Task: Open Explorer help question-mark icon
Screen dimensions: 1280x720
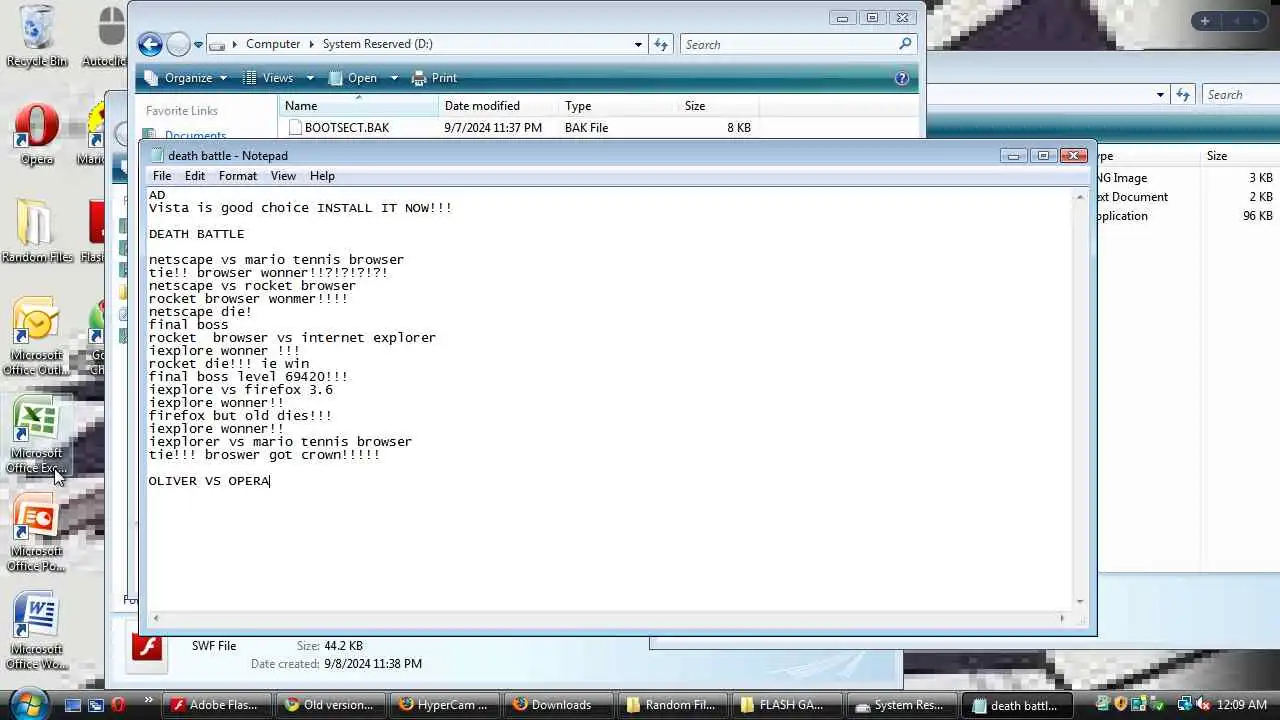Action: pyautogui.click(x=901, y=78)
